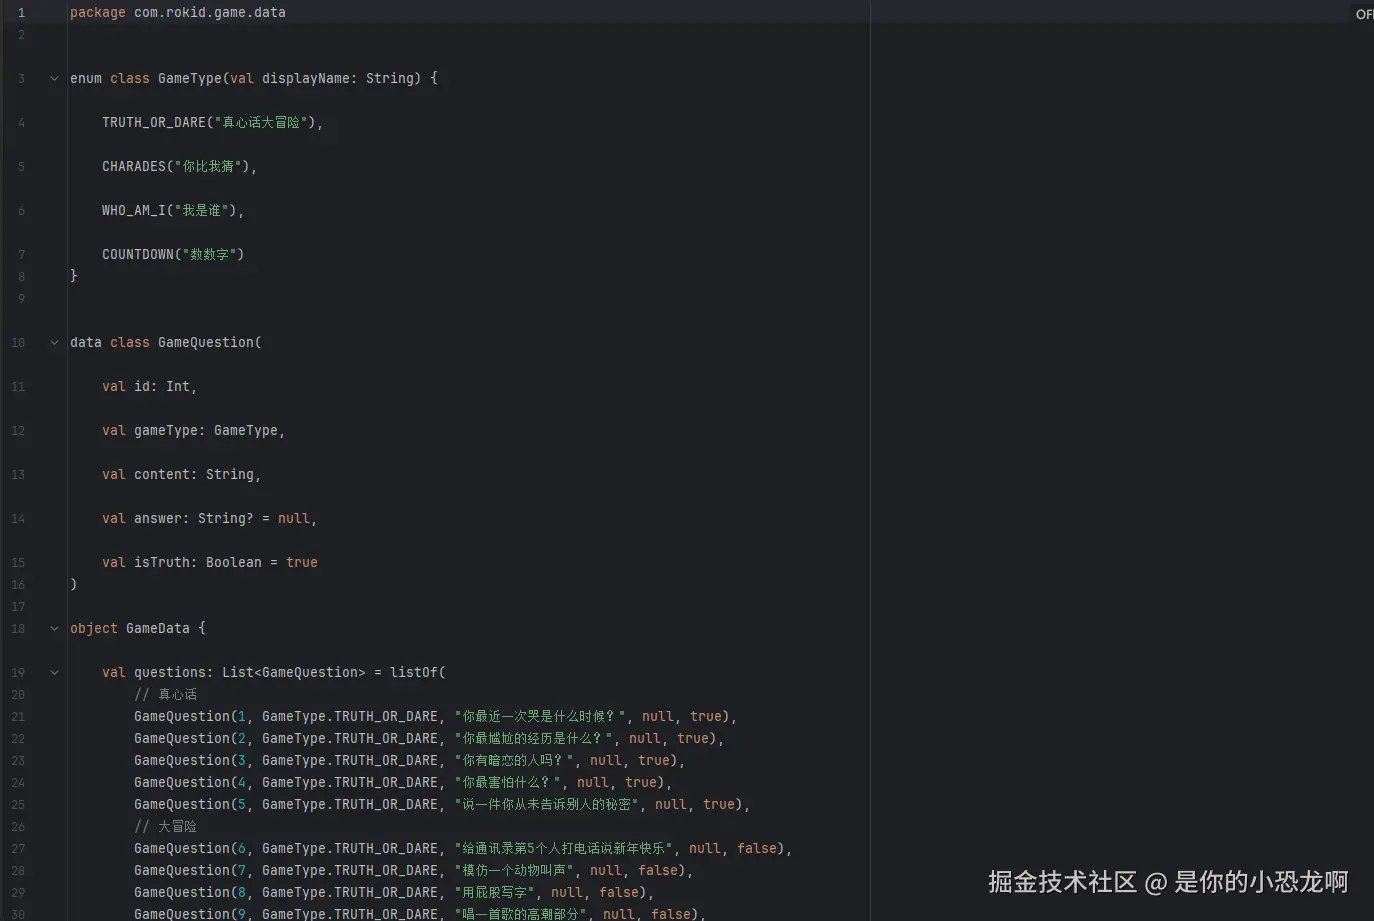Click line number 1 in the gutter
This screenshot has width=1374, height=921.
[21, 12]
